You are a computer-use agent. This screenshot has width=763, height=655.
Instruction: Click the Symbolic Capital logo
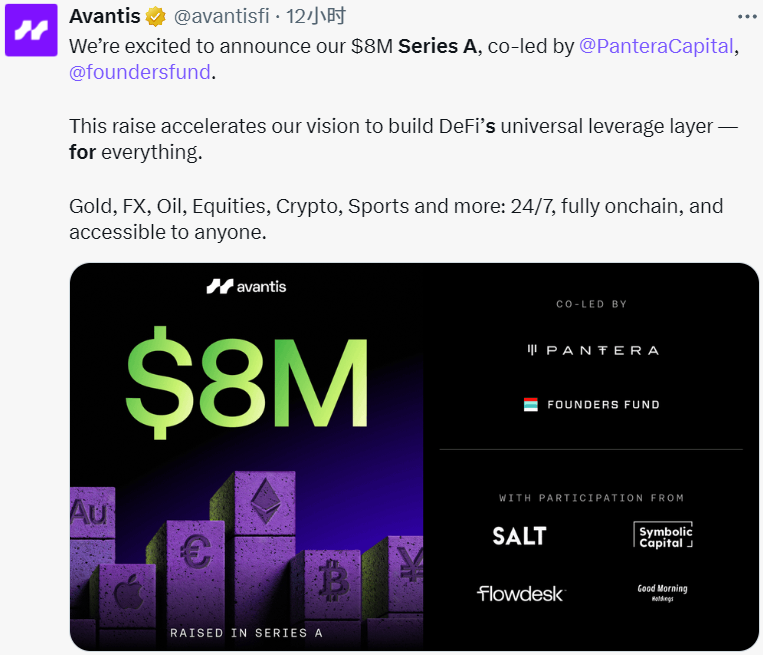(x=664, y=536)
